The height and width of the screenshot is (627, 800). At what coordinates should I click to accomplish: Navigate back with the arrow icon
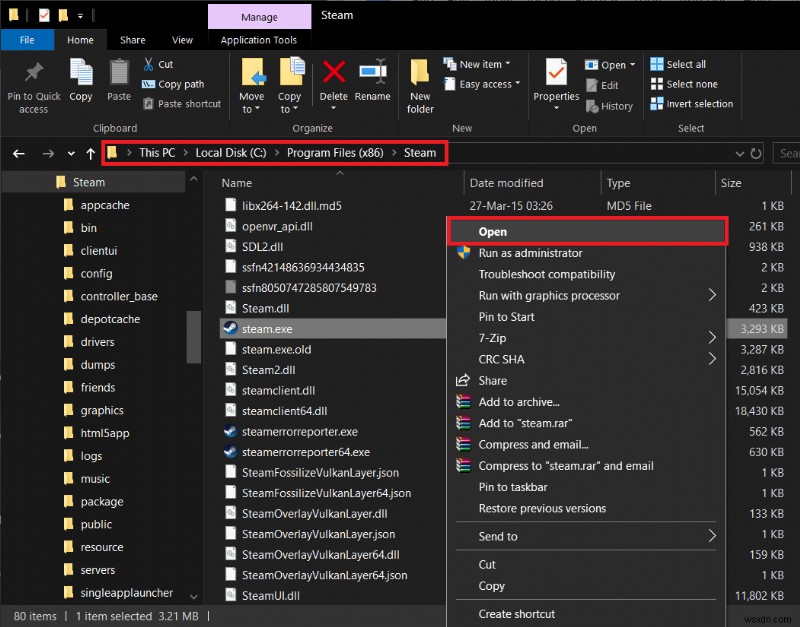point(18,153)
